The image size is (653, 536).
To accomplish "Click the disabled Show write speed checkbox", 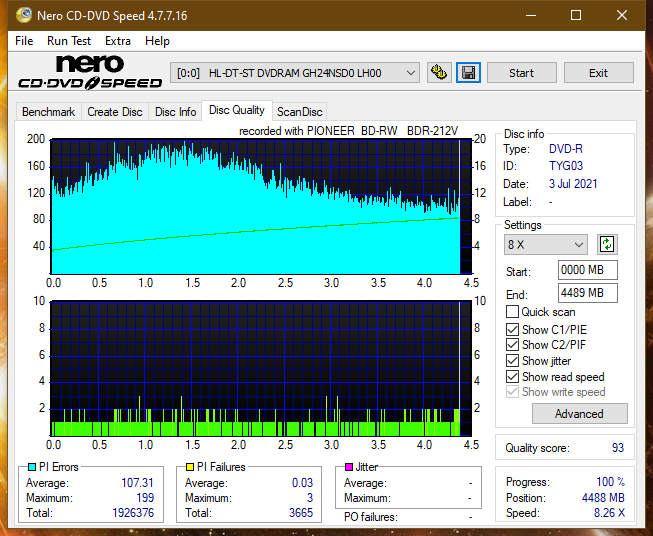I will 512,392.
